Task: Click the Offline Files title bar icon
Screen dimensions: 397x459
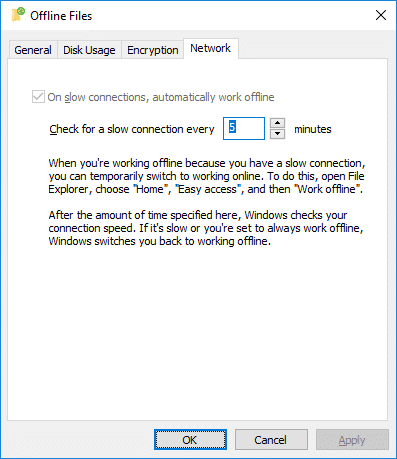Action: point(18,15)
